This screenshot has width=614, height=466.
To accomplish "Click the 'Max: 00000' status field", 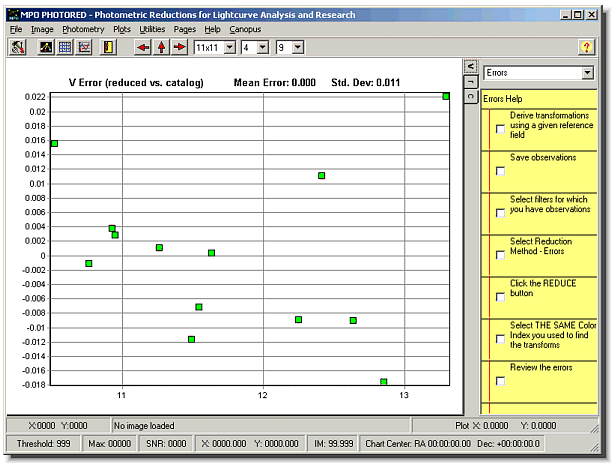I will point(109,444).
